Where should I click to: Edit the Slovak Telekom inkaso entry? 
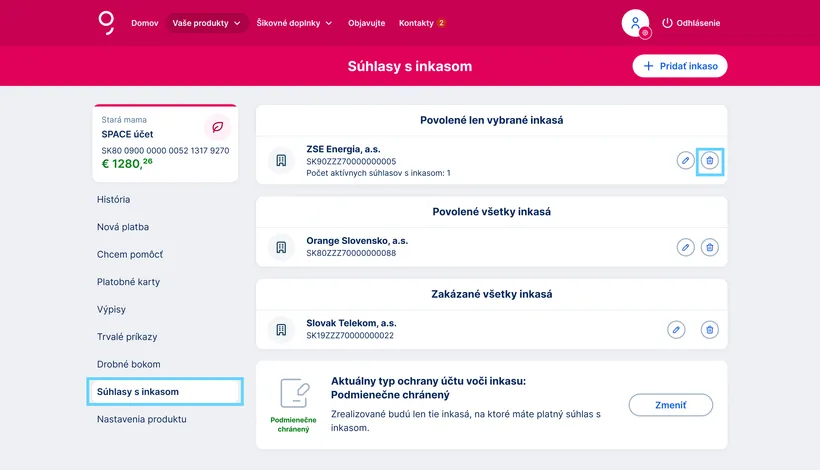677,329
